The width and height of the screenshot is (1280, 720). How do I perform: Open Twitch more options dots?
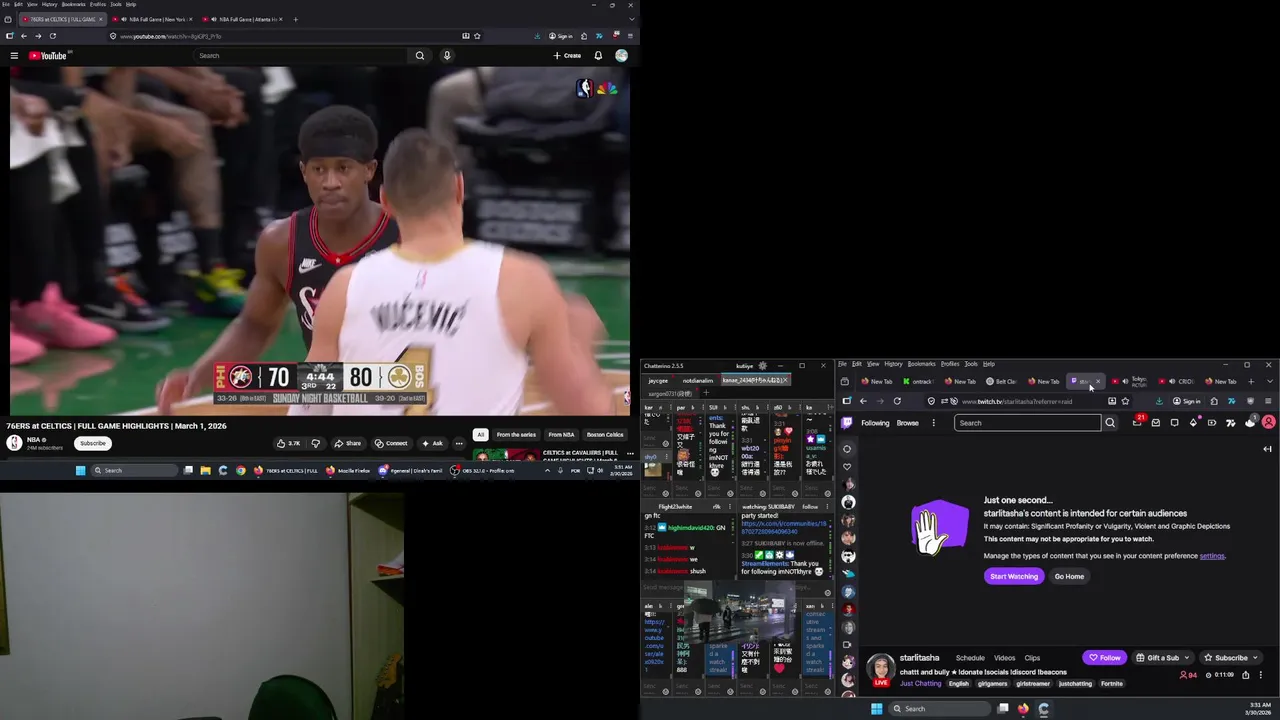point(934,423)
